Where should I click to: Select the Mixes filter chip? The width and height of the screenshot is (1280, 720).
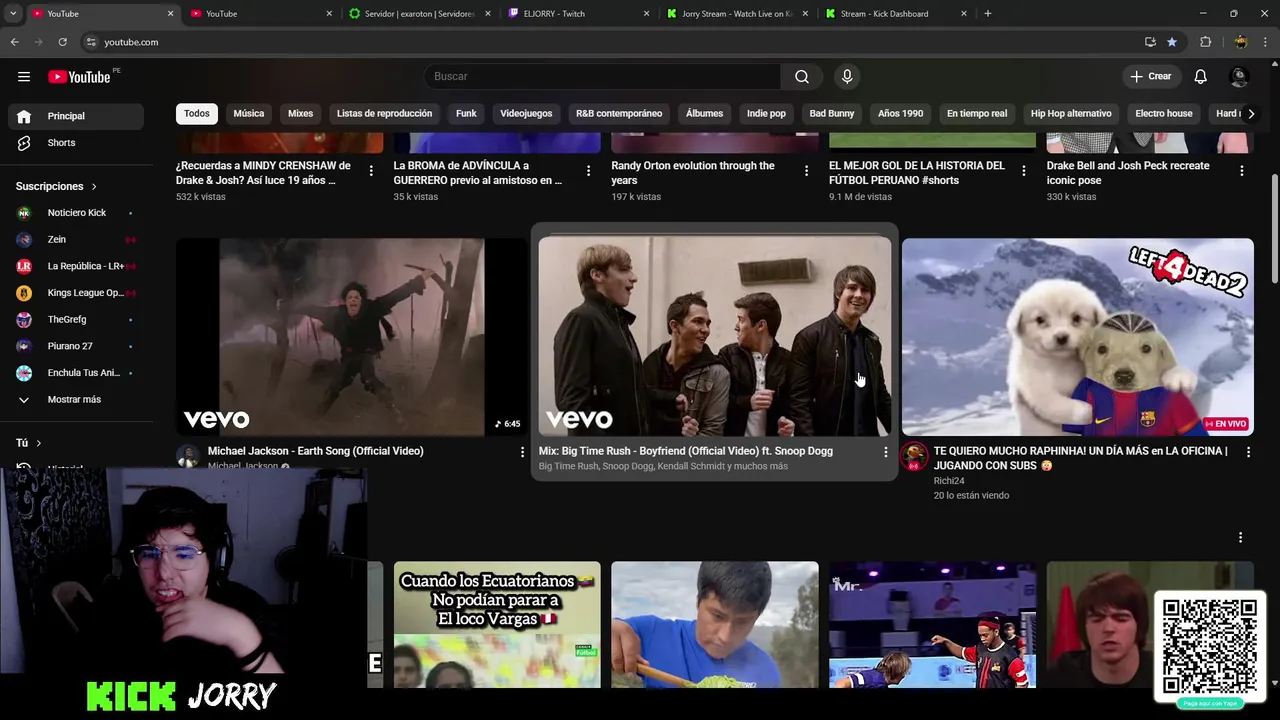300,114
